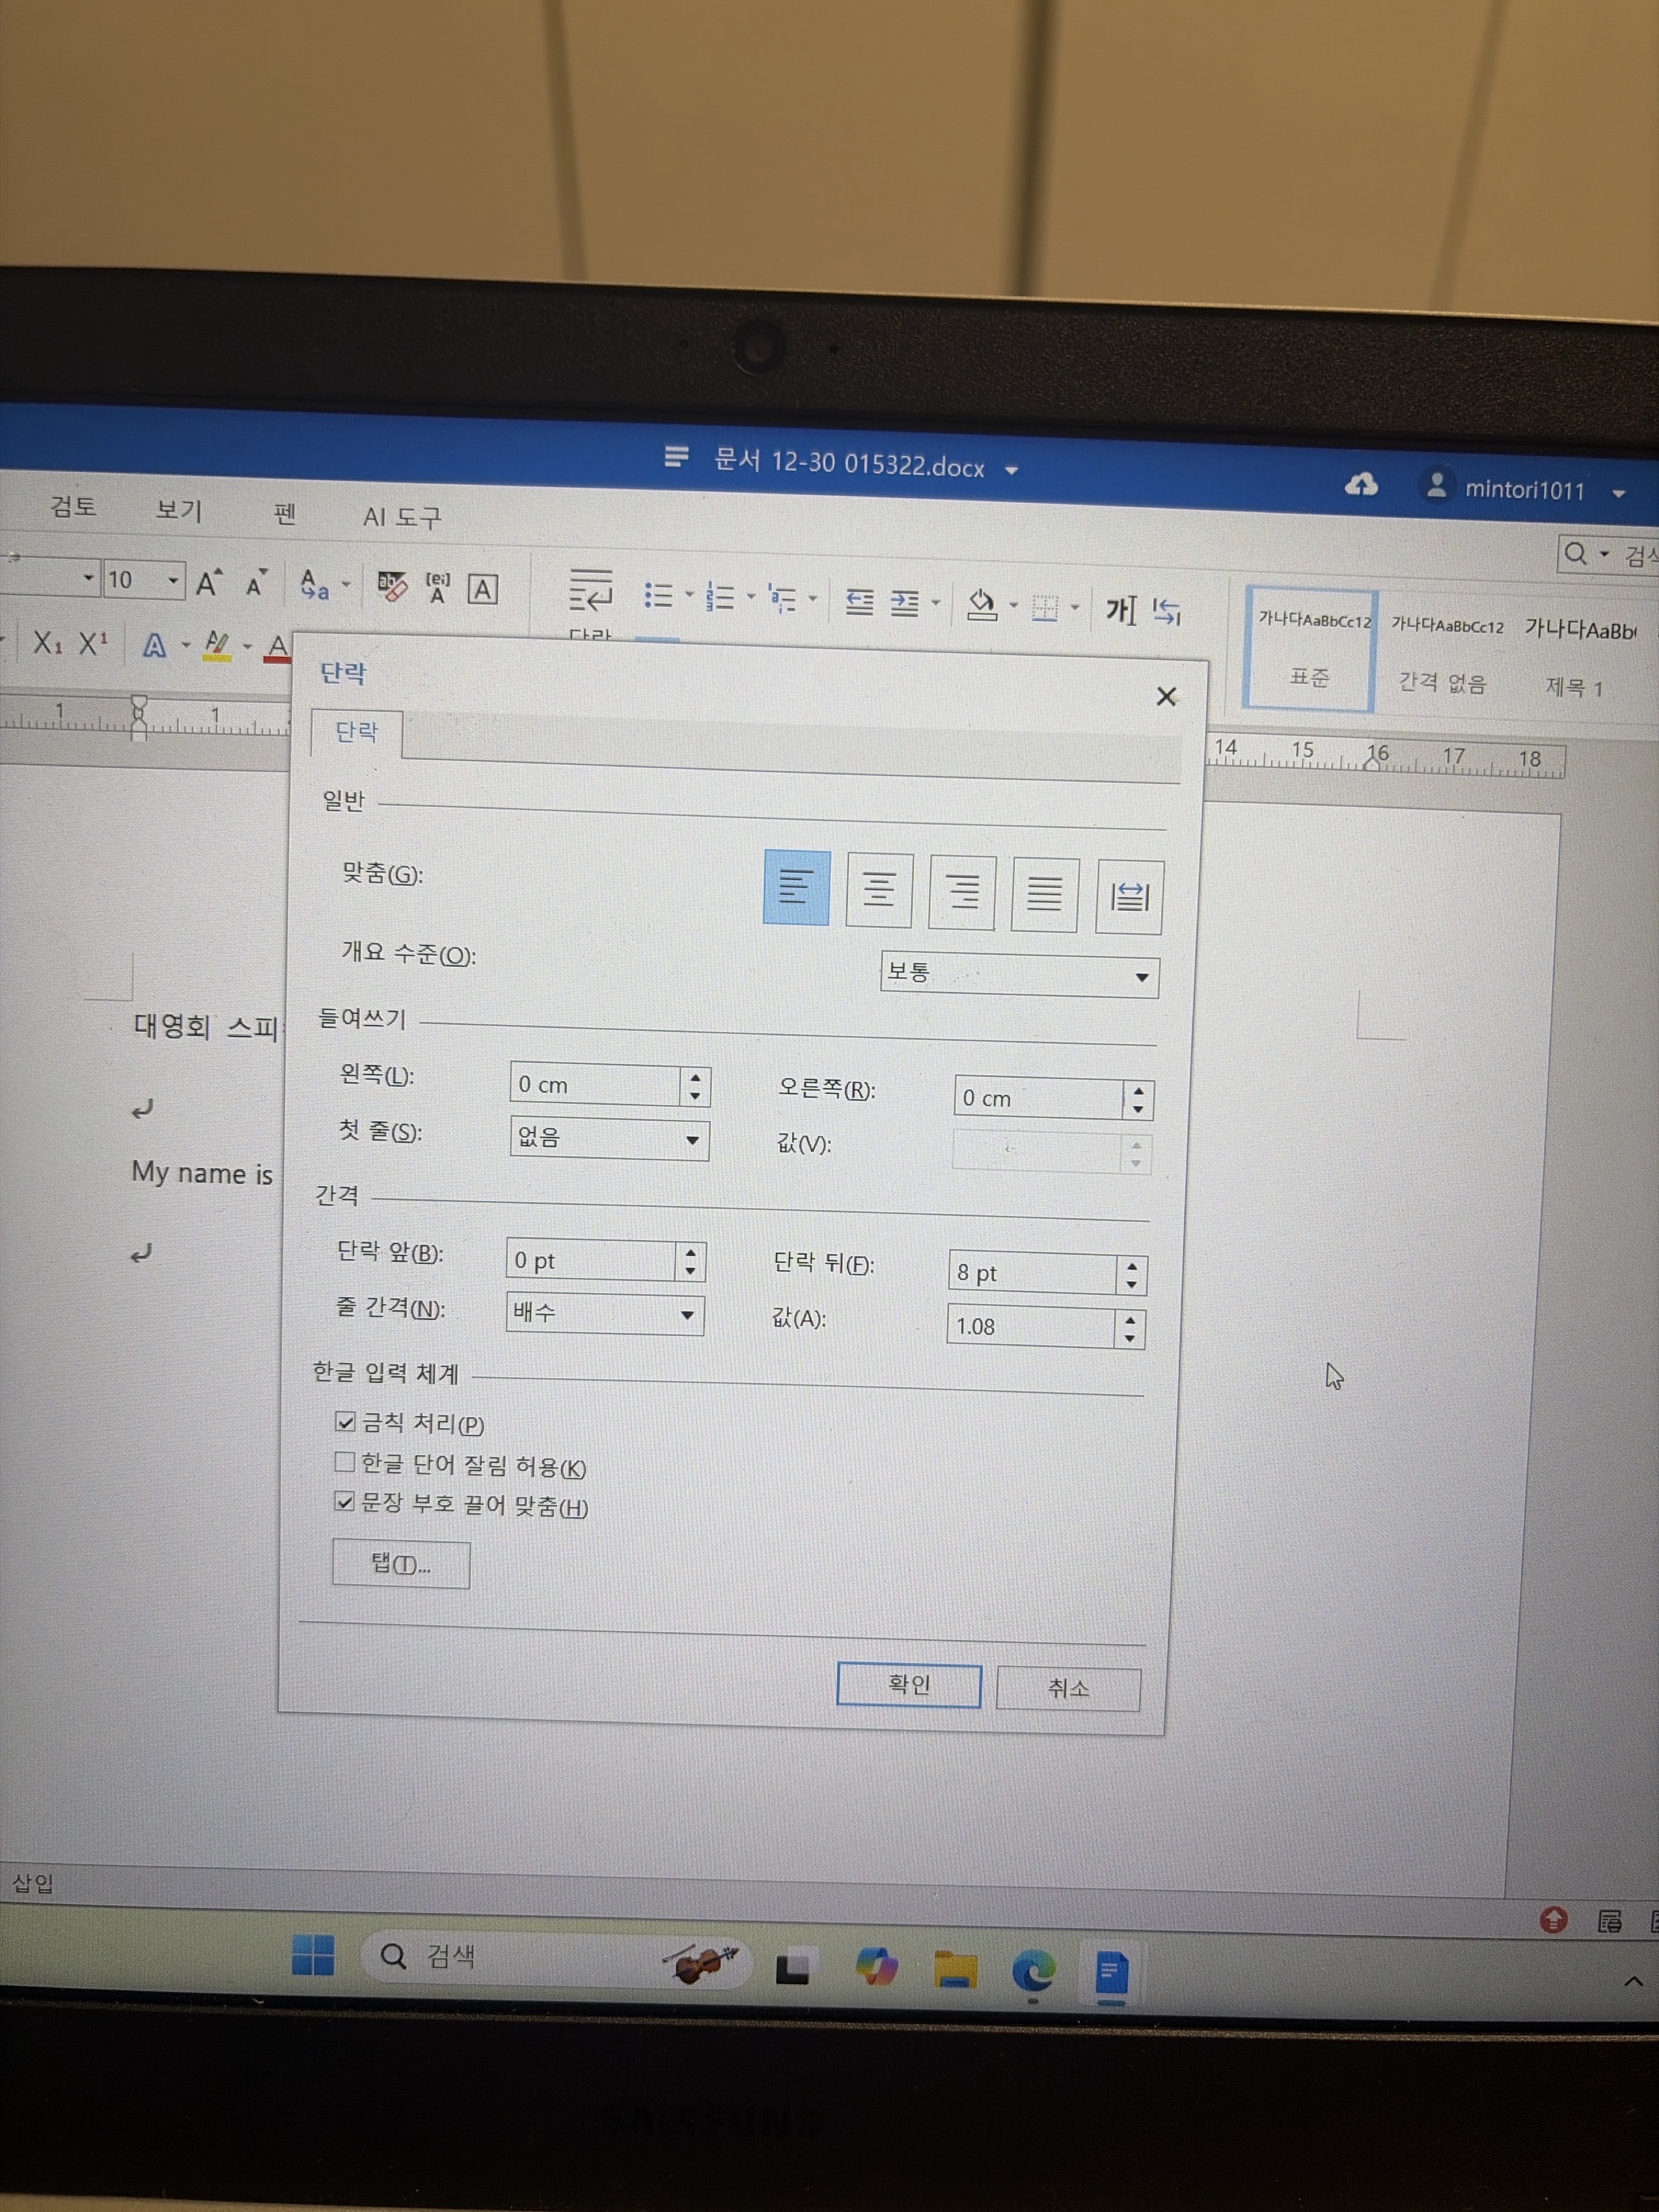Click the bulleted list icon in ribbon
This screenshot has height=2212, width=1659.
(x=658, y=597)
